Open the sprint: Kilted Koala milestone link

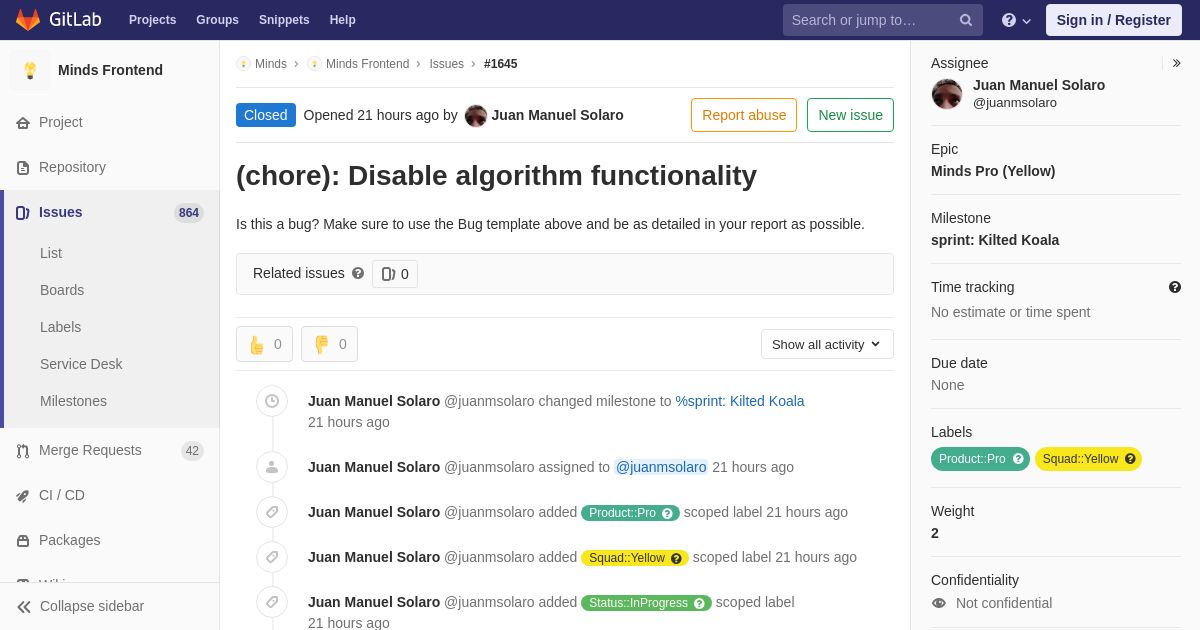pos(740,401)
